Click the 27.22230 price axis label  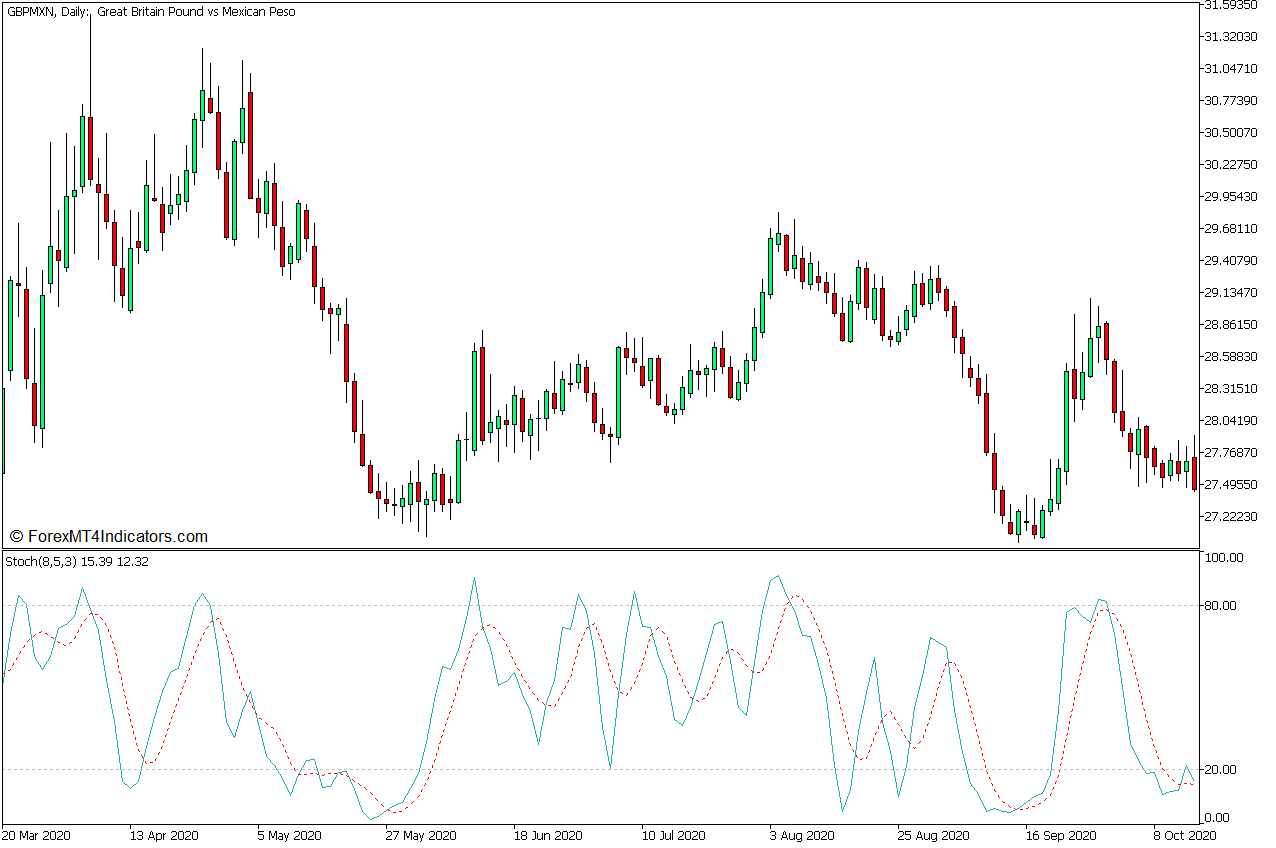click(1231, 517)
